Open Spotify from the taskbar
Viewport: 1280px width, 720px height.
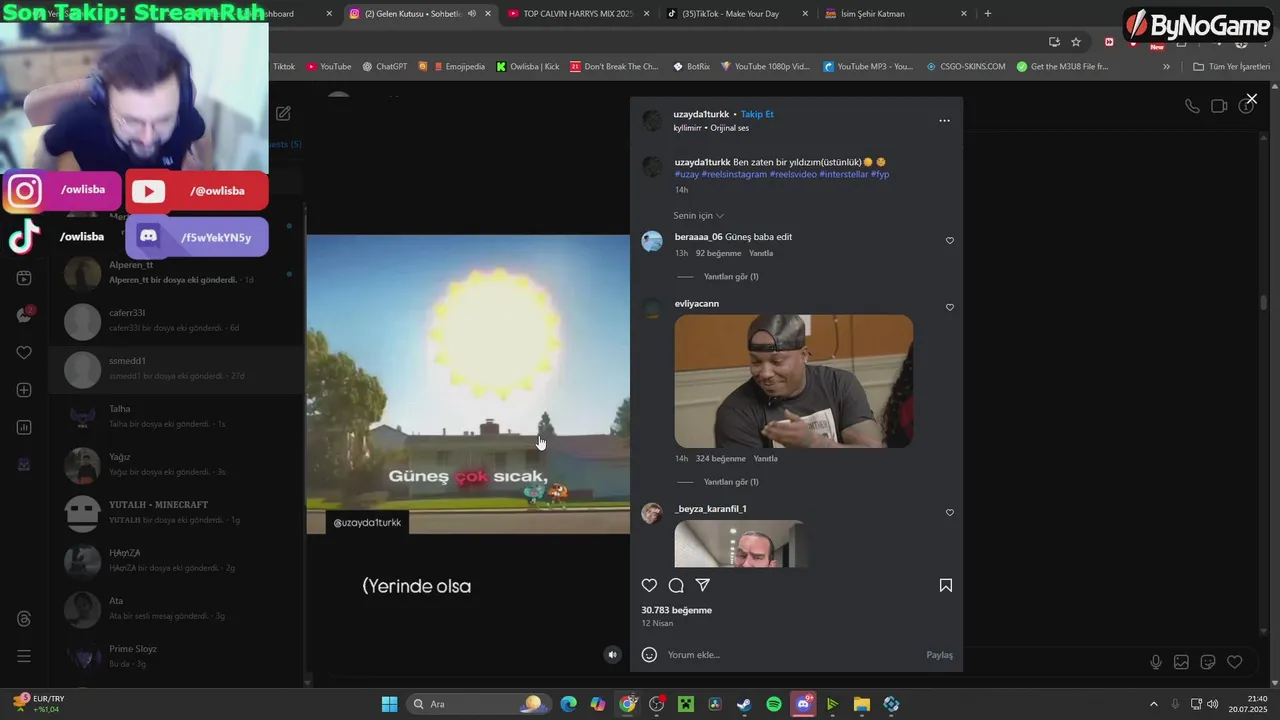pos(774,704)
